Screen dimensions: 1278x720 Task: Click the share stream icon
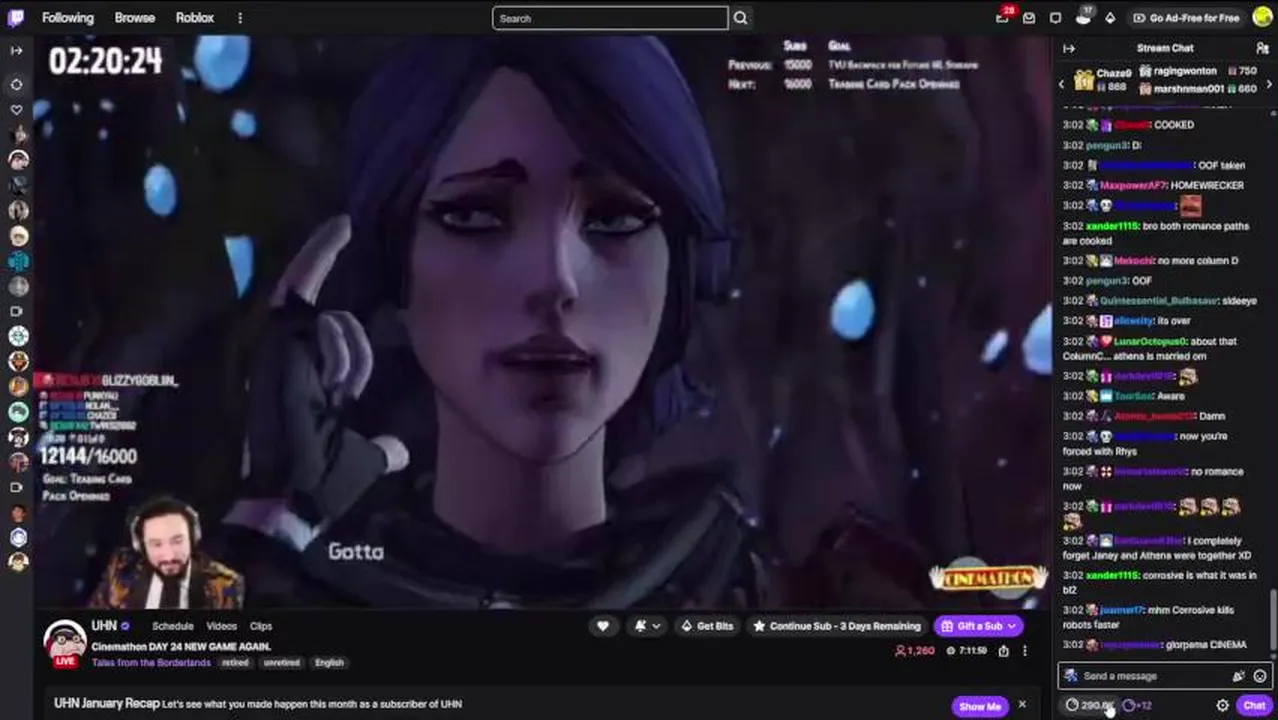(x=1003, y=651)
